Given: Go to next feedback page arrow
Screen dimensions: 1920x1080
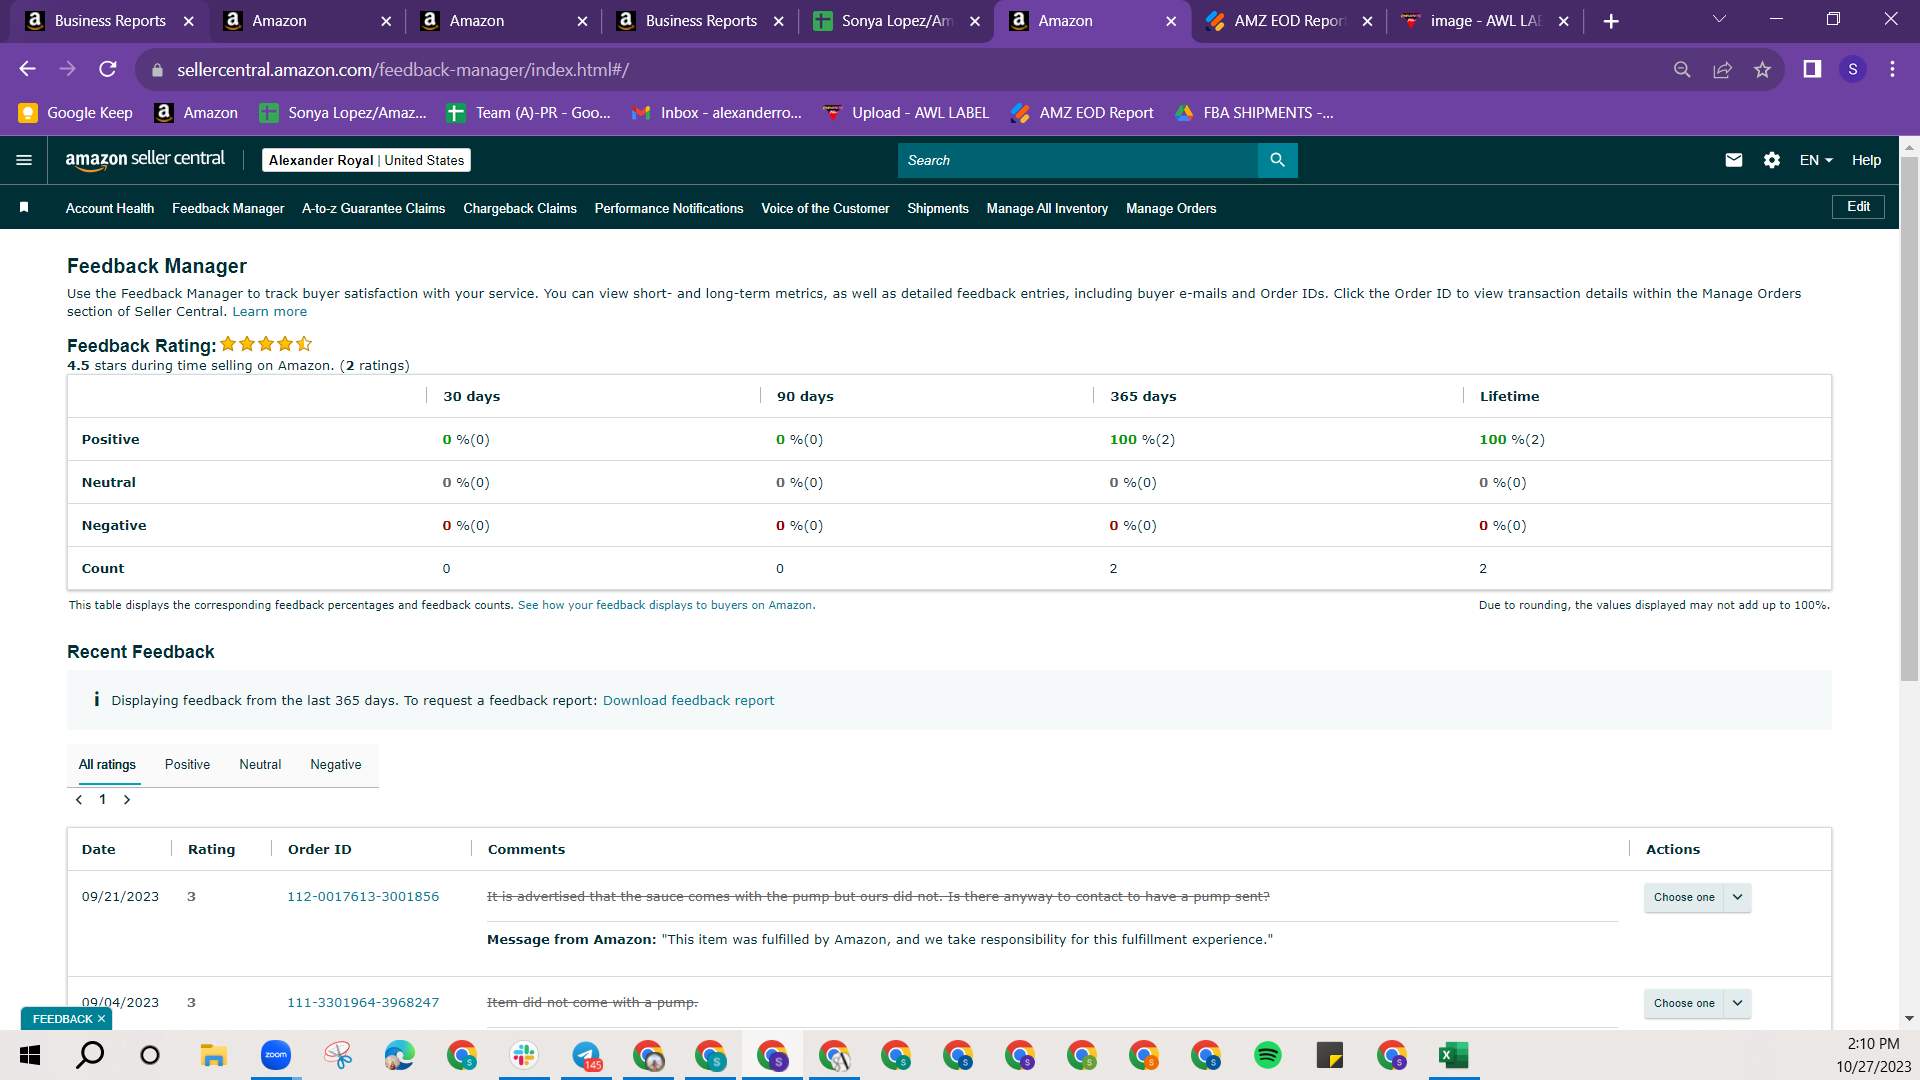Looking at the screenshot, I should tap(127, 800).
